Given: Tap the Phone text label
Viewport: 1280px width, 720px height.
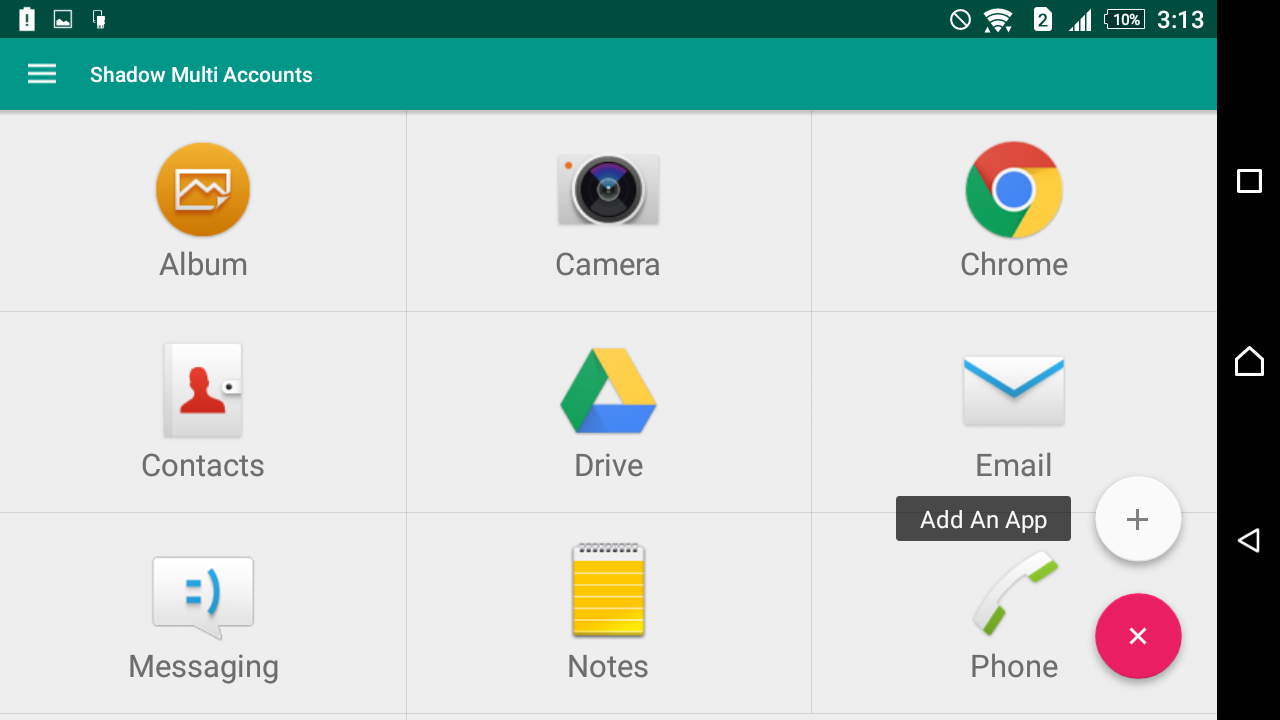Looking at the screenshot, I should tap(1014, 666).
